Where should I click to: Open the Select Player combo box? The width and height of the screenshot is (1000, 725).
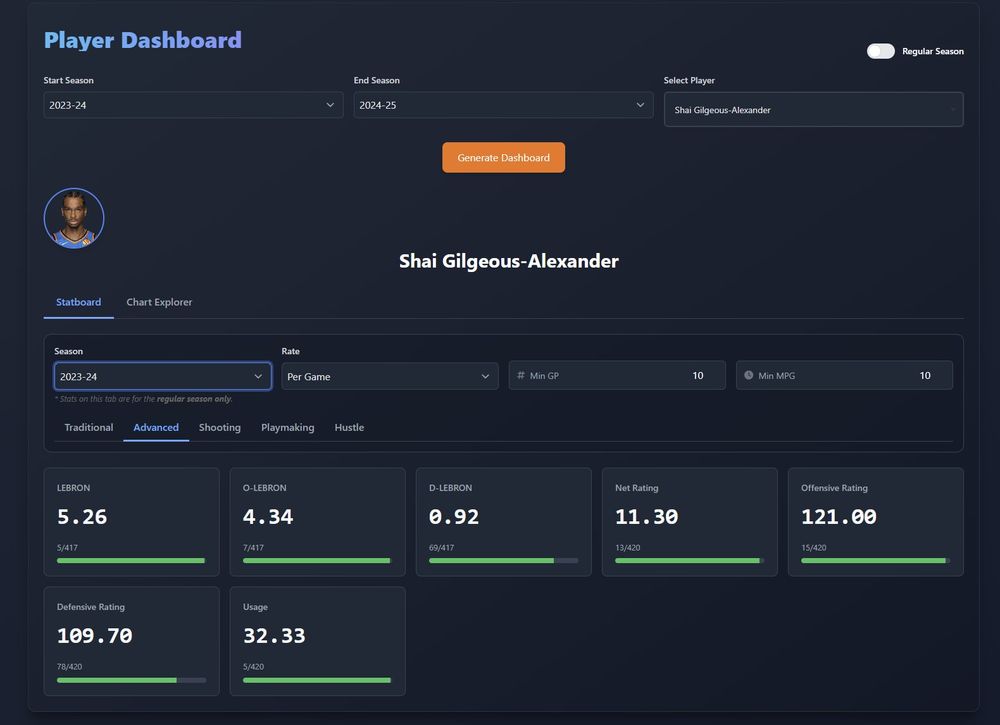click(813, 110)
